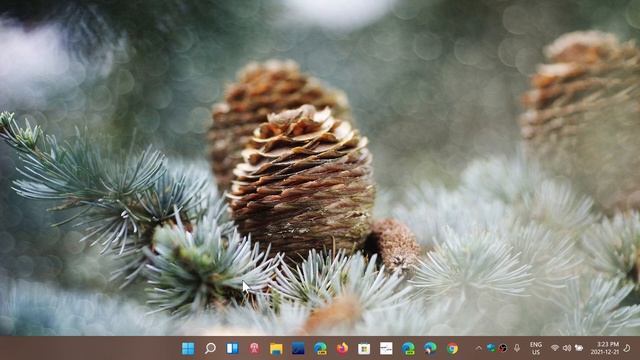Launch Firefox browser

[x=342, y=348]
